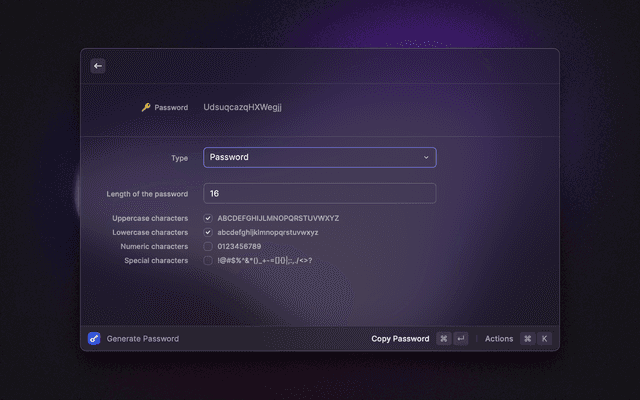Click the Command key icon next to Copy Password
This screenshot has height=400, width=640.
(444, 339)
